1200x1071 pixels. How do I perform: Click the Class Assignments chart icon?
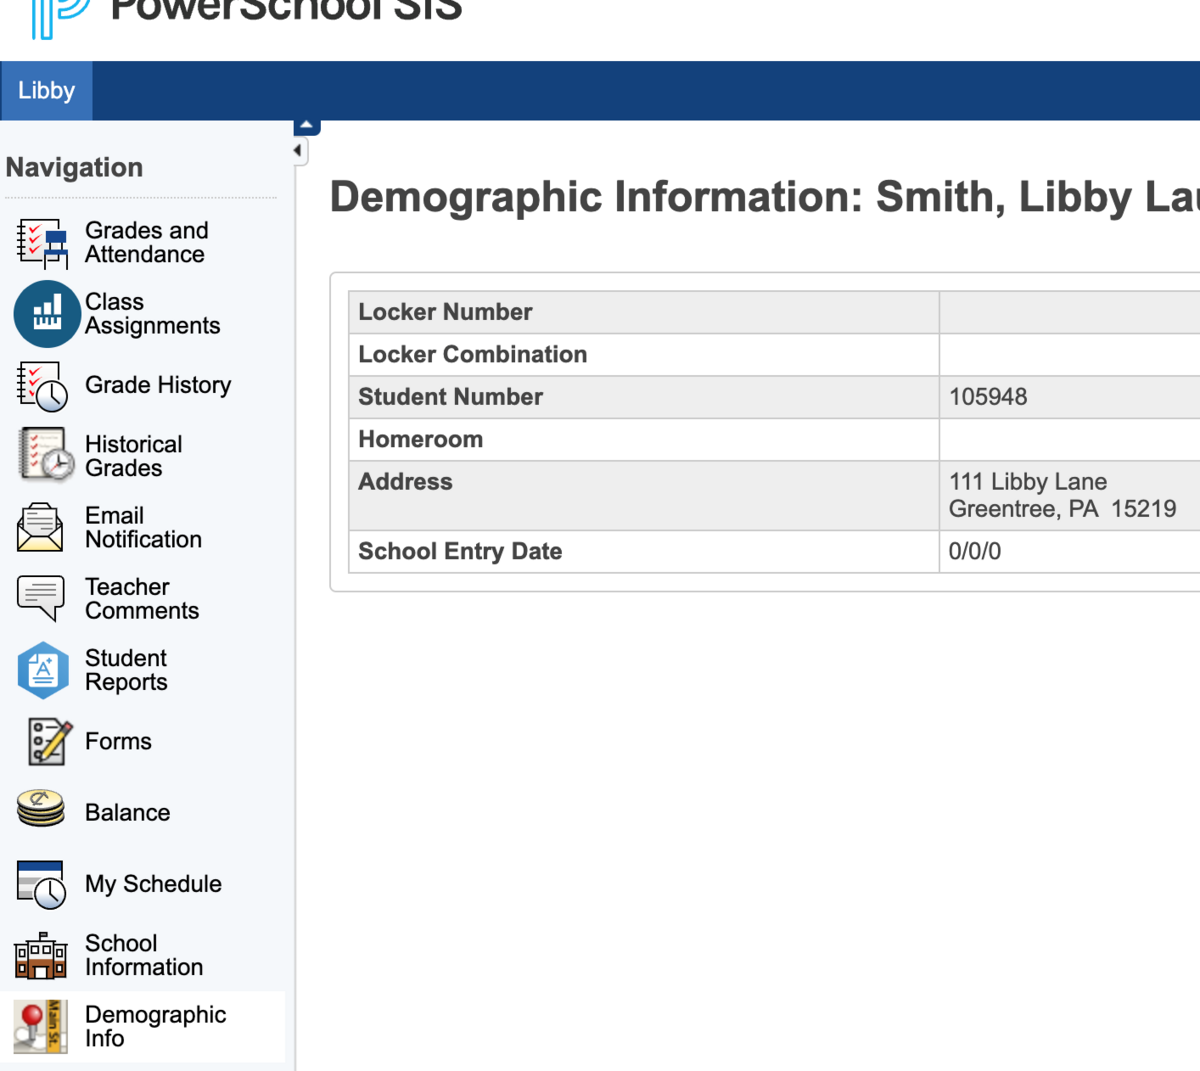click(47, 314)
